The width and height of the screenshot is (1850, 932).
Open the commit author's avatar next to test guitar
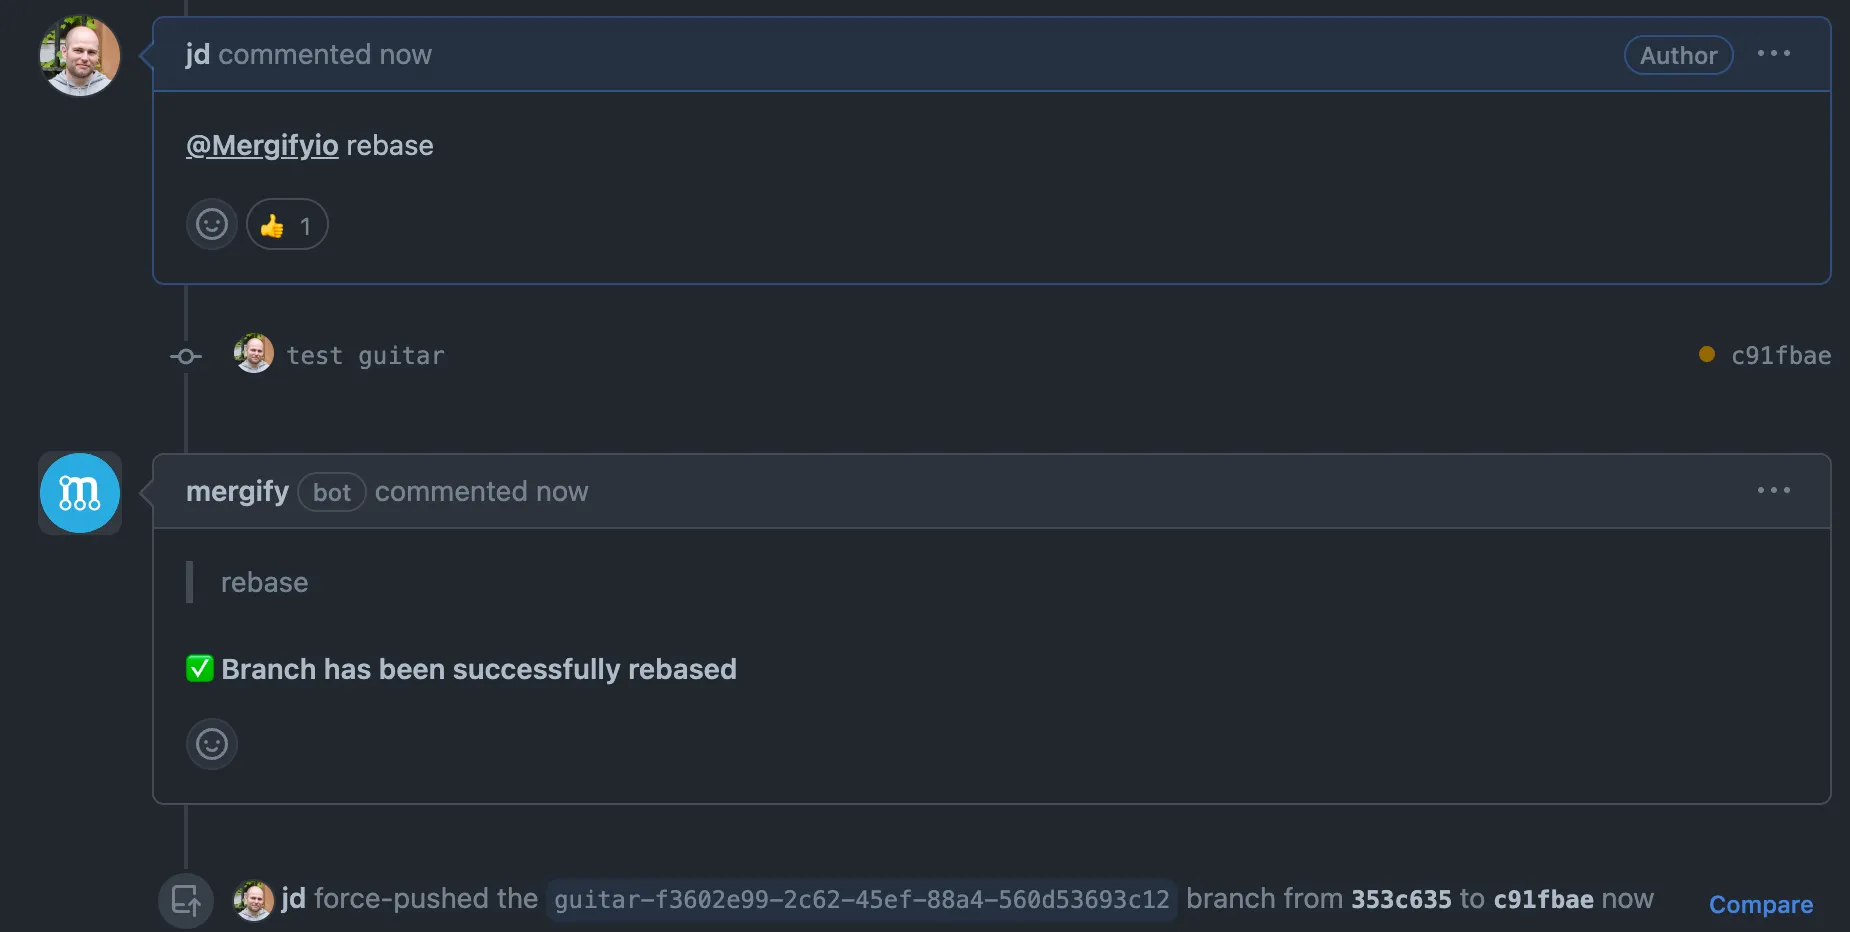point(253,354)
